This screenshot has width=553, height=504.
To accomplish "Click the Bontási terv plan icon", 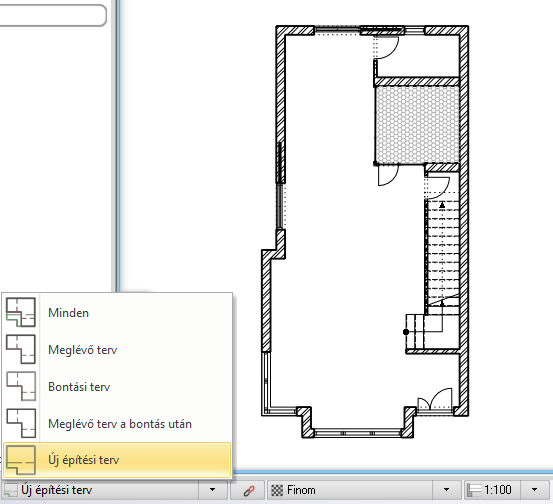I will (x=21, y=386).
